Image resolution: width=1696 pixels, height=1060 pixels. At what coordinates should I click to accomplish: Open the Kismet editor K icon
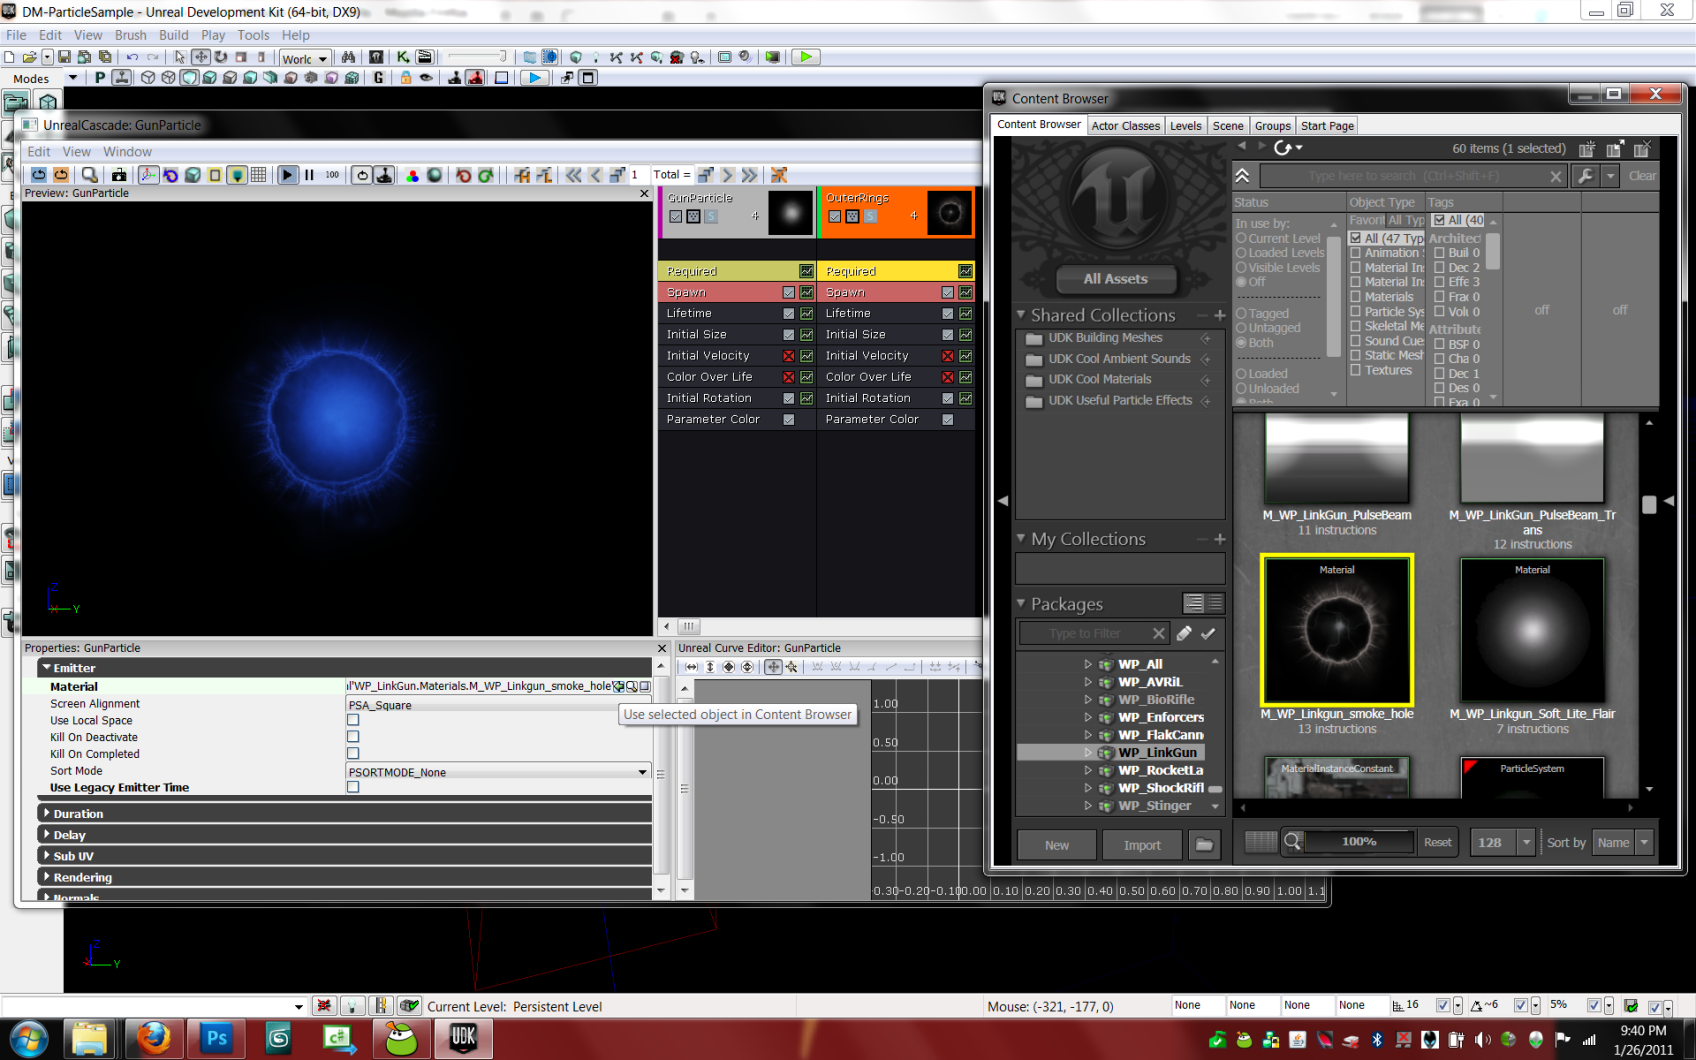tap(403, 57)
